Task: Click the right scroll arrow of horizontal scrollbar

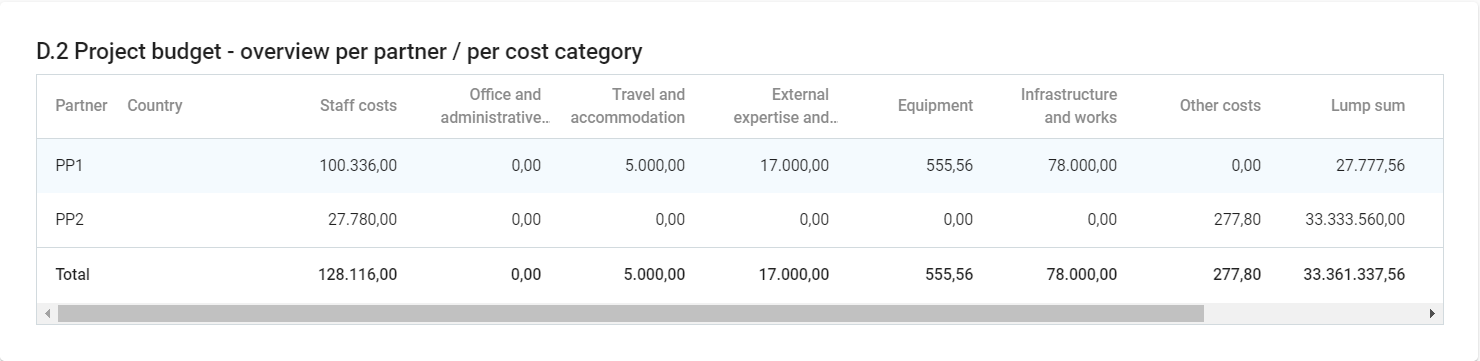Action: tap(1433, 314)
